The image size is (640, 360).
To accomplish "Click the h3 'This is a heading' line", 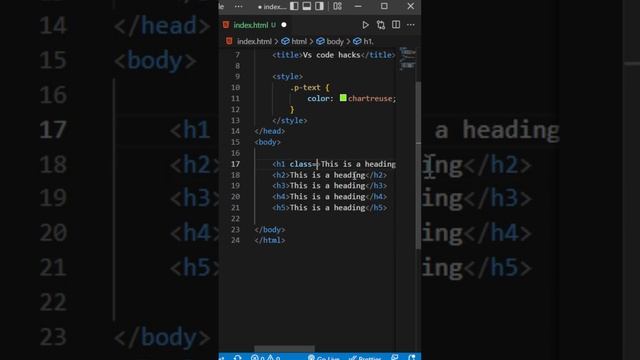I will (330, 186).
